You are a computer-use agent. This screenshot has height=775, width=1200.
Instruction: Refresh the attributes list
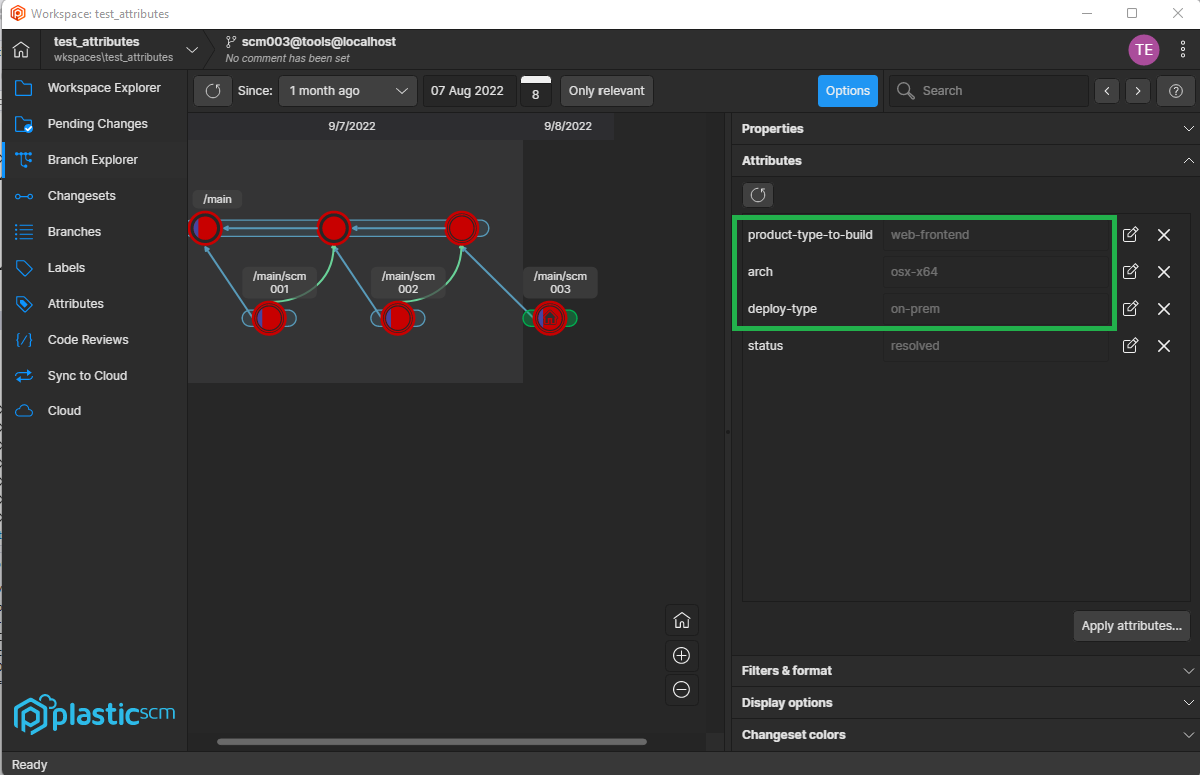(x=757, y=194)
